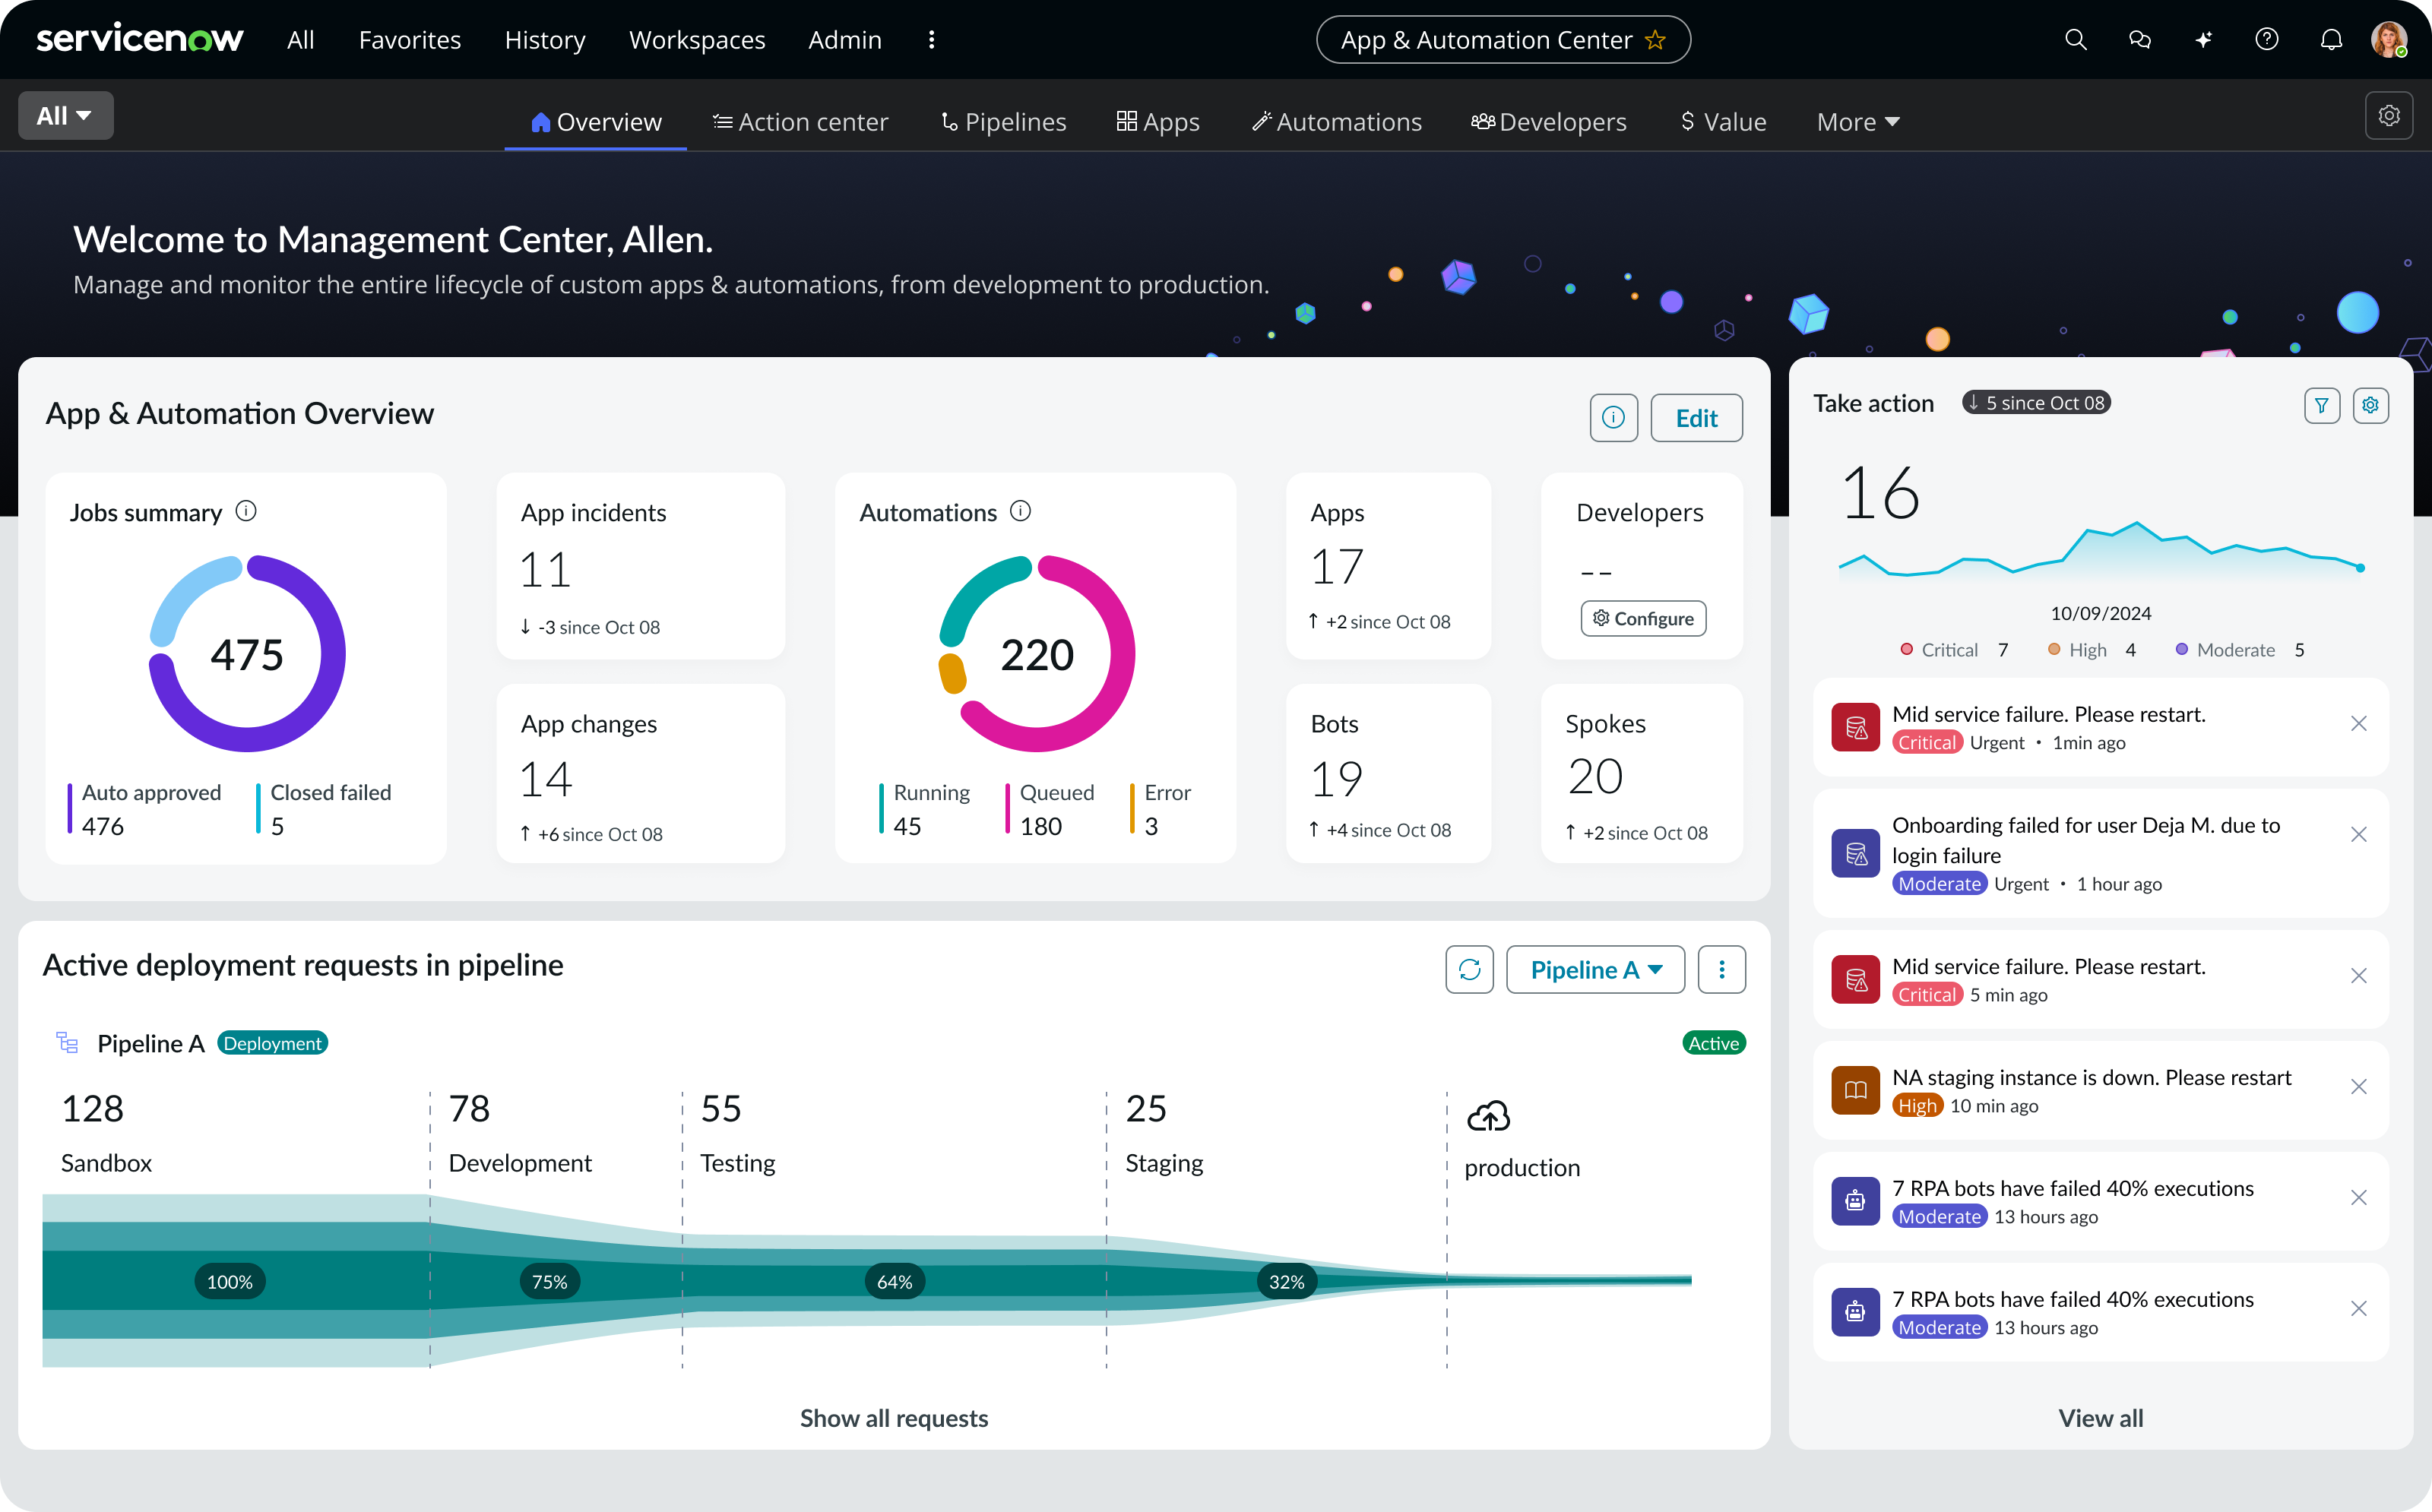Open the pipeline kebab options menu

coord(1721,969)
